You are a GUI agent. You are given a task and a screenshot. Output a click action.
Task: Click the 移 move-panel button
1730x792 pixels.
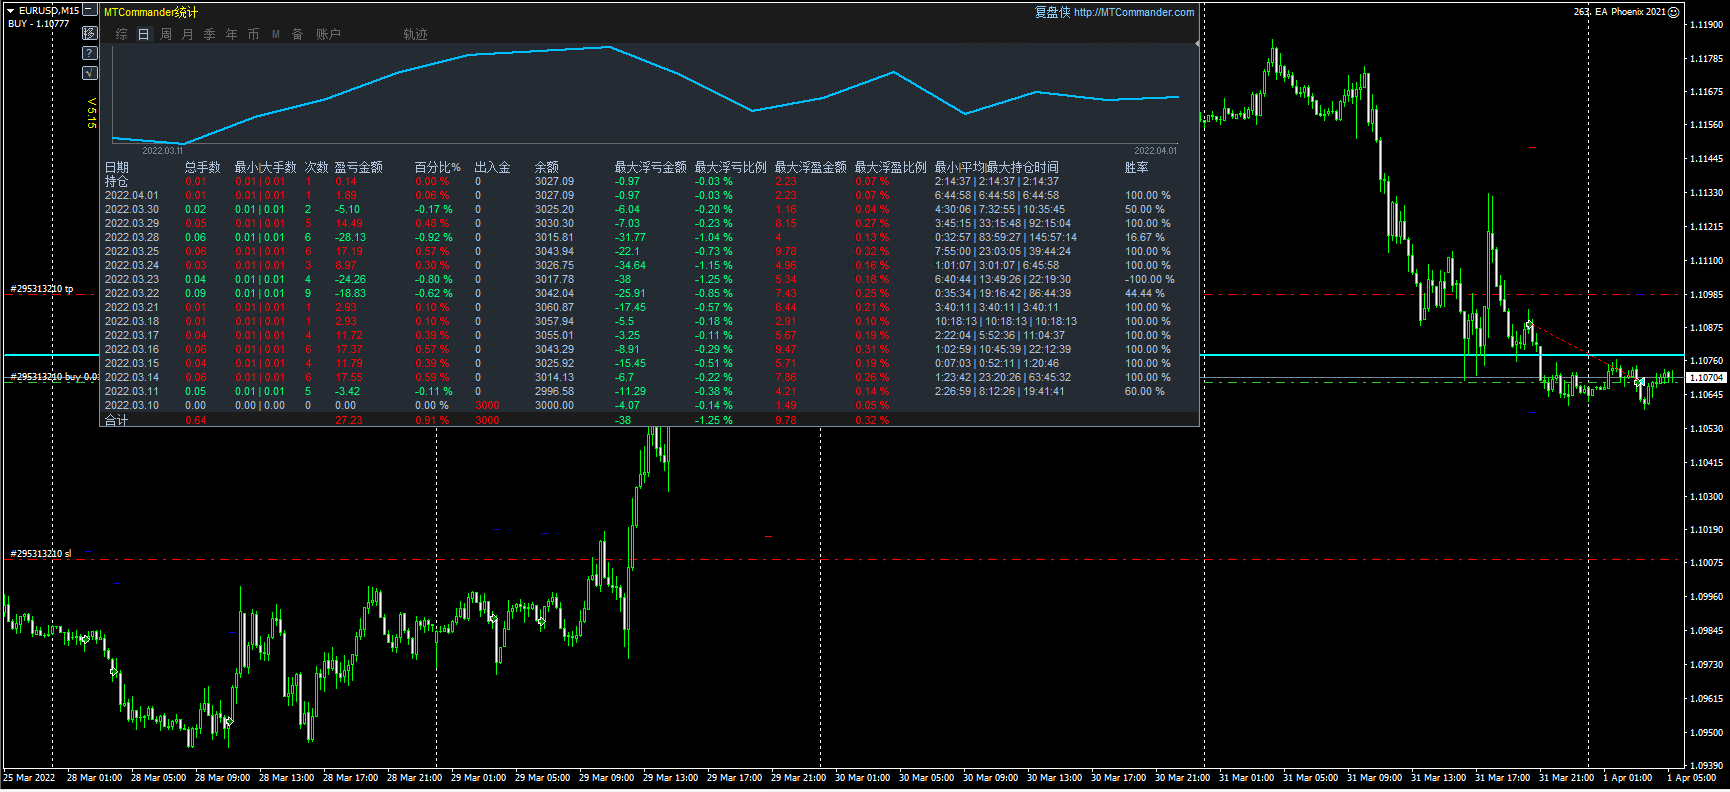90,33
